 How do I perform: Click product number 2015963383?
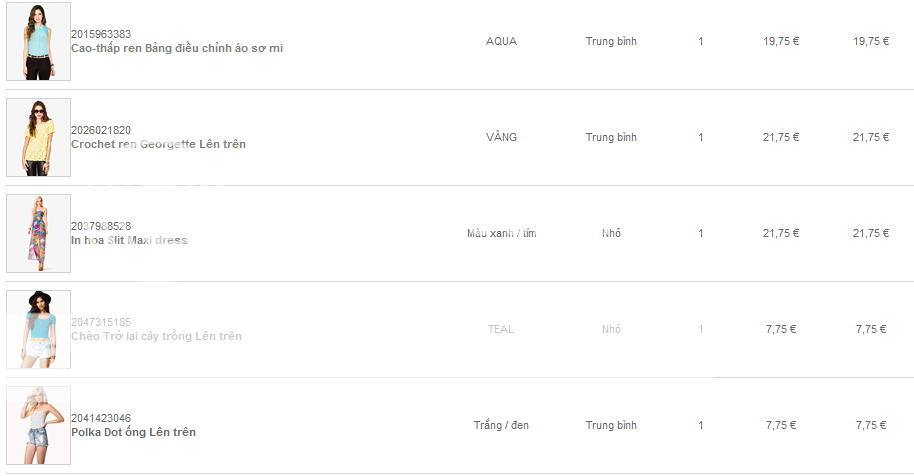(x=101, y=34)
